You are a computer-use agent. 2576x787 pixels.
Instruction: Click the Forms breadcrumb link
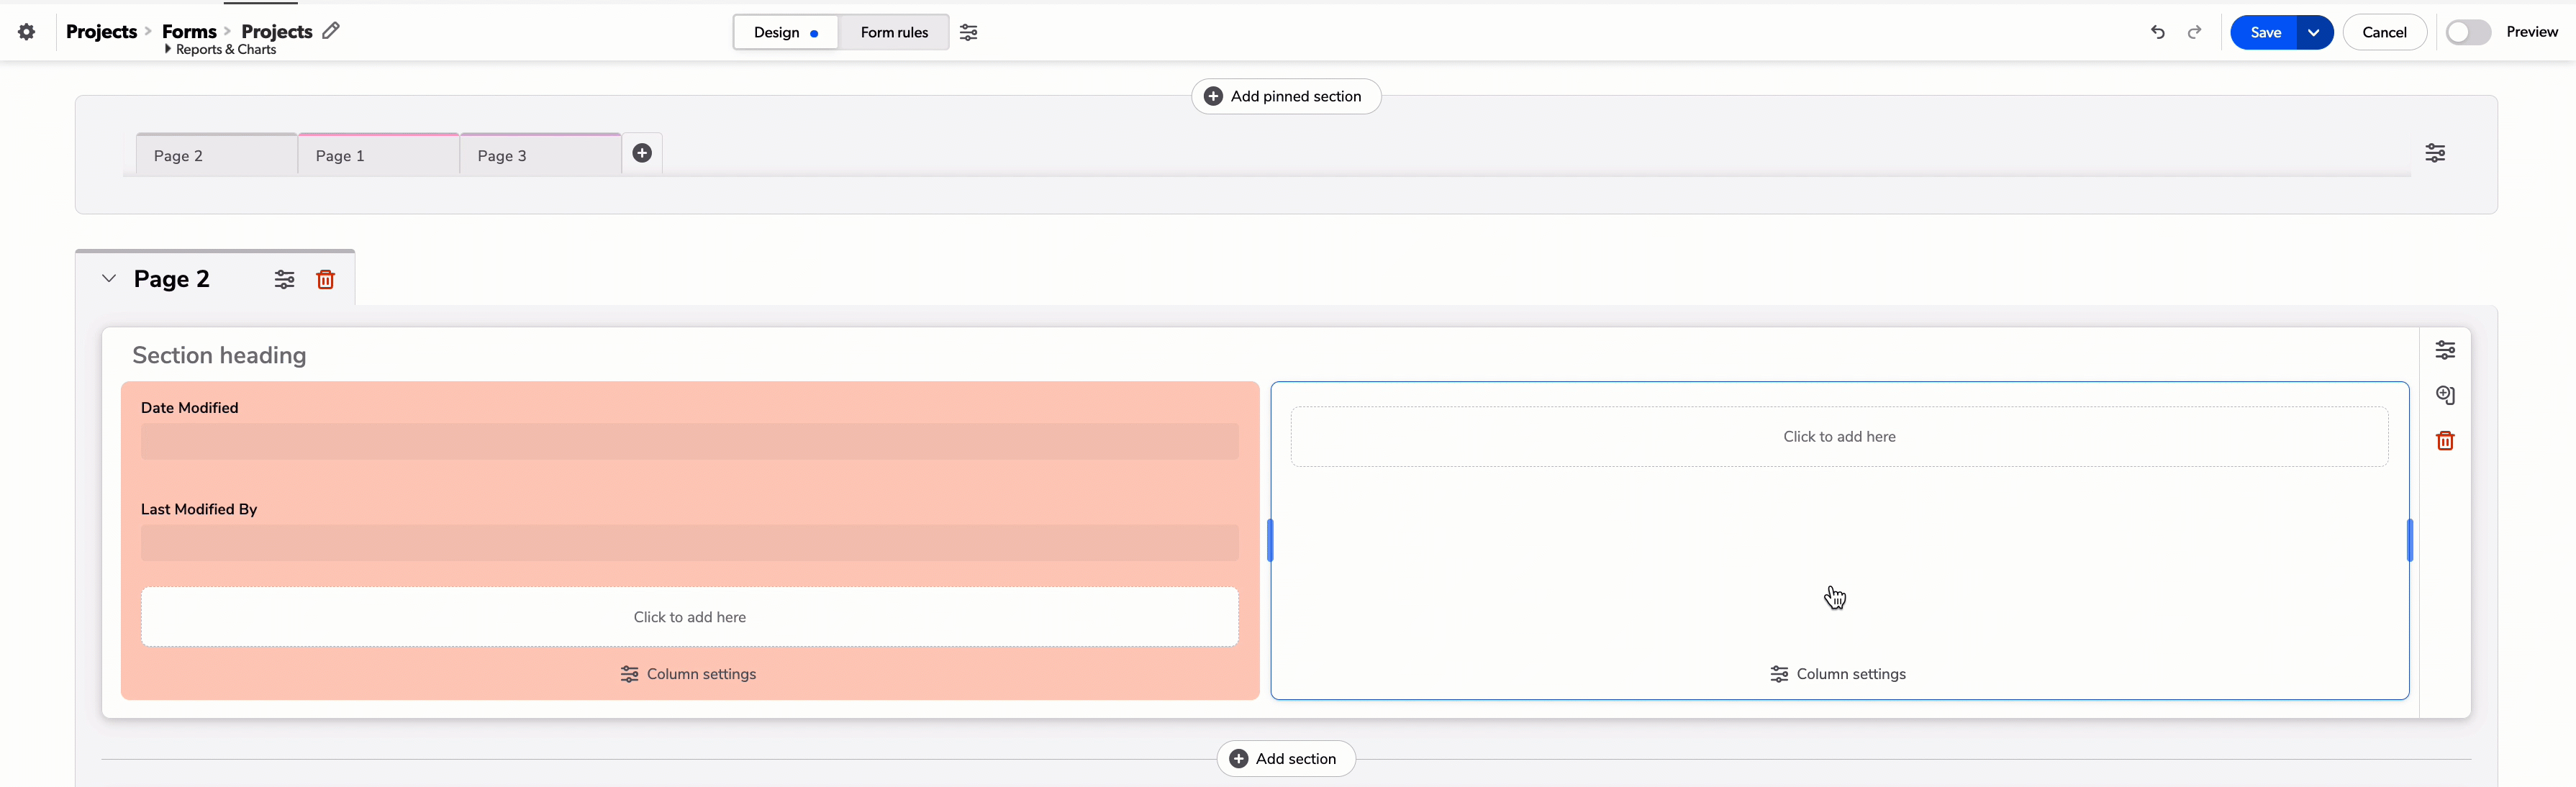[x=189, y=31]
